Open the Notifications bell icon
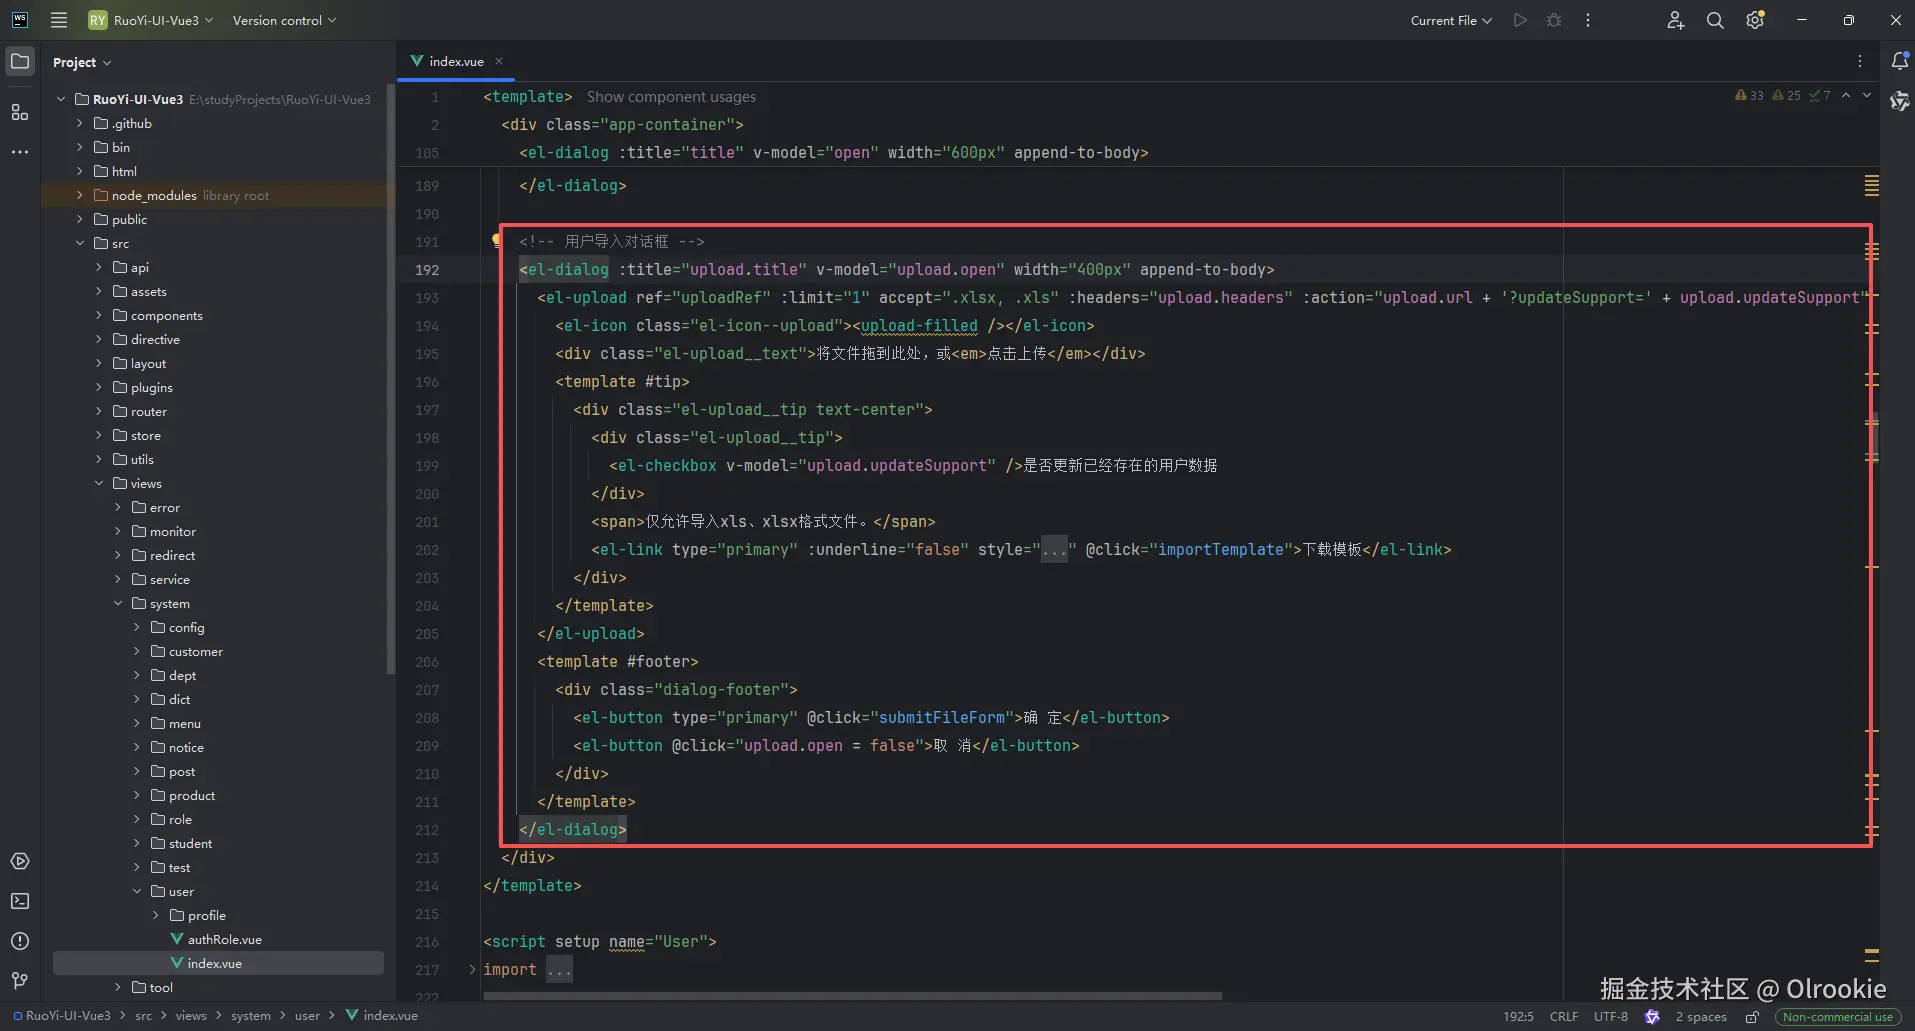Viewport: 1915px width, 1031px height. (x=1899, y=61)
